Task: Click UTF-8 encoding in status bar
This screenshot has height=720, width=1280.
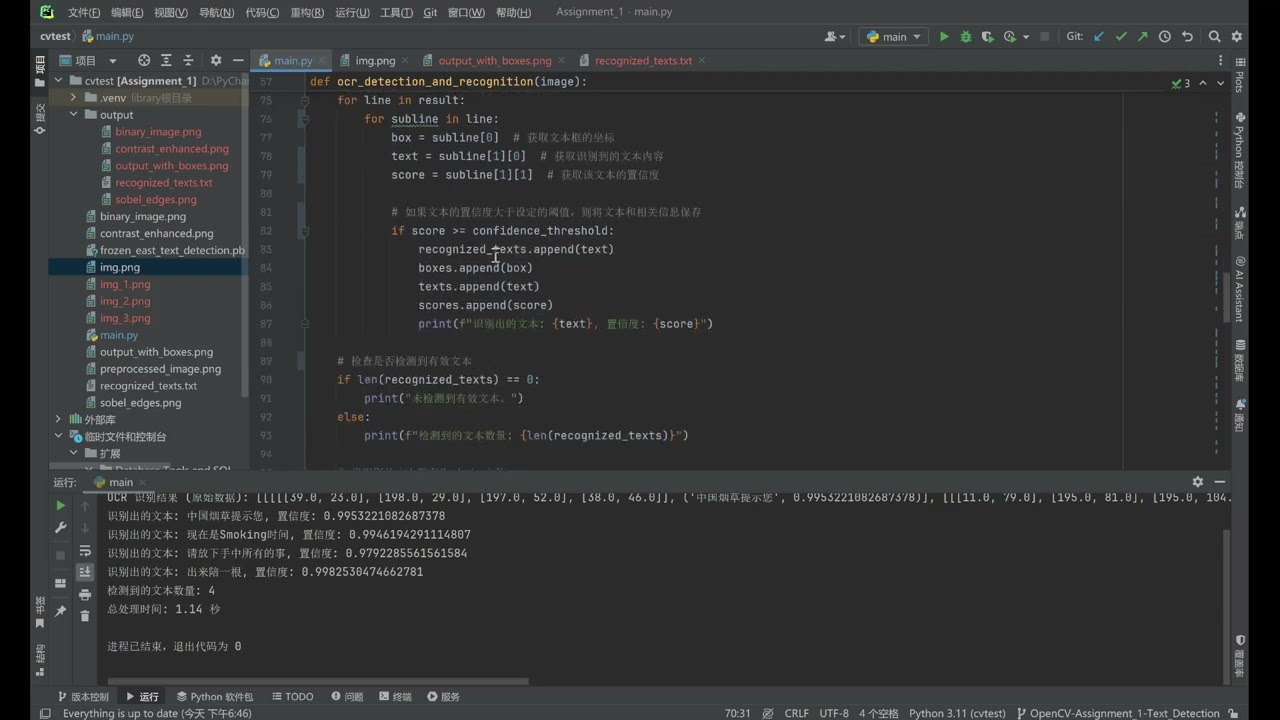Action: click(x=834, y=713)
